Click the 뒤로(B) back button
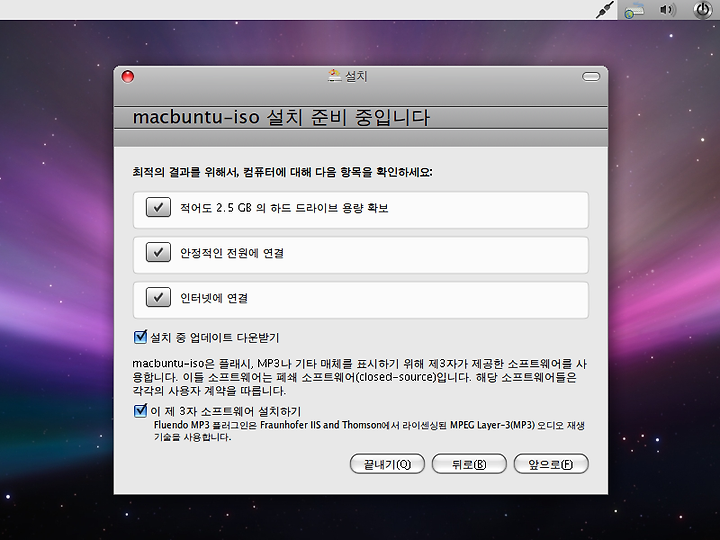Image resolution: width=720 pixels, height=540 pixels. 469,464
